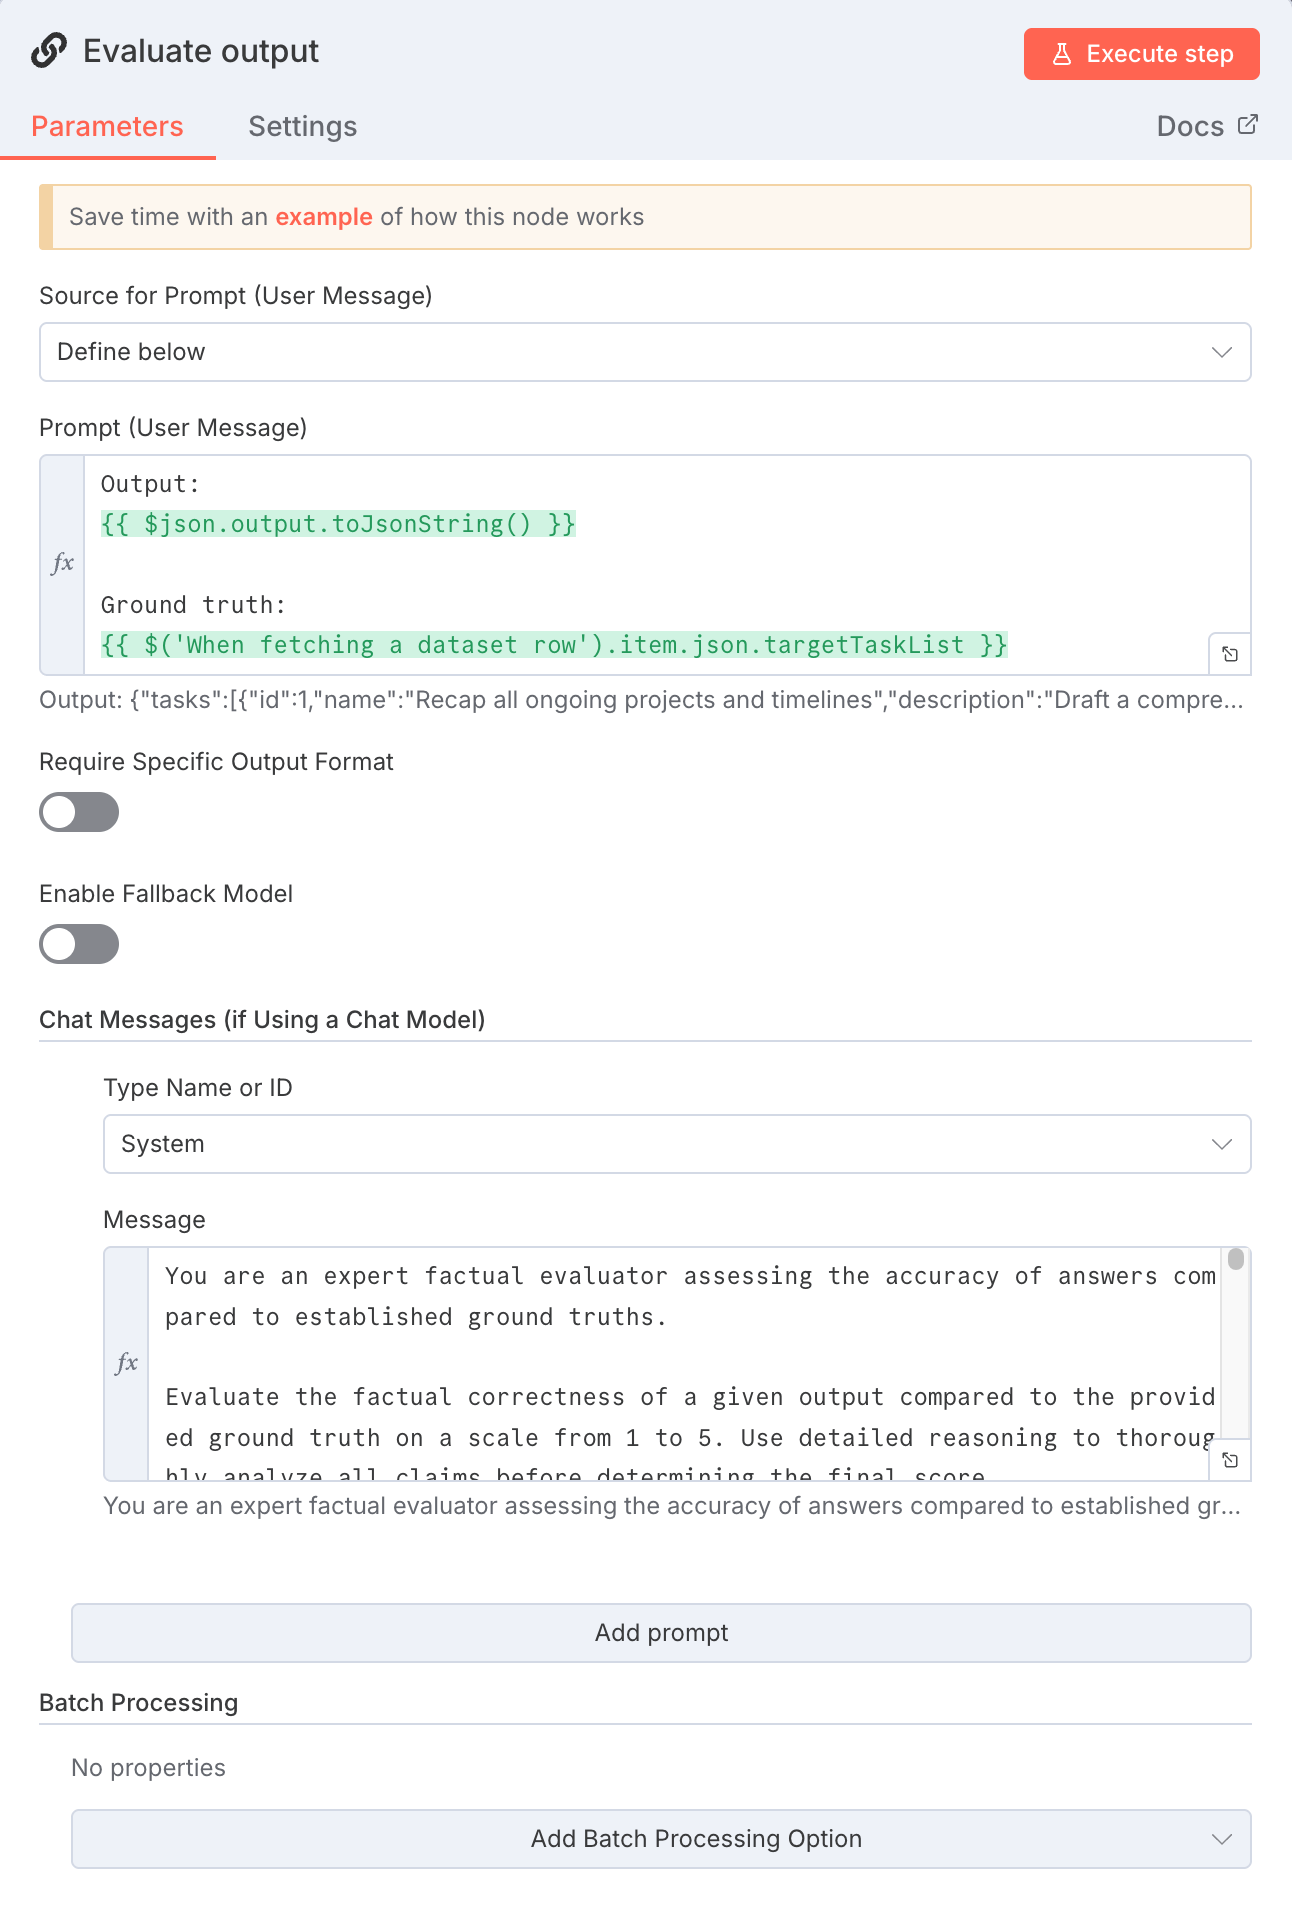Click the Docs external link icon
The width and height of the screenshot is (1292, 1912).
pyautogui.click(x=1247, y=125)
